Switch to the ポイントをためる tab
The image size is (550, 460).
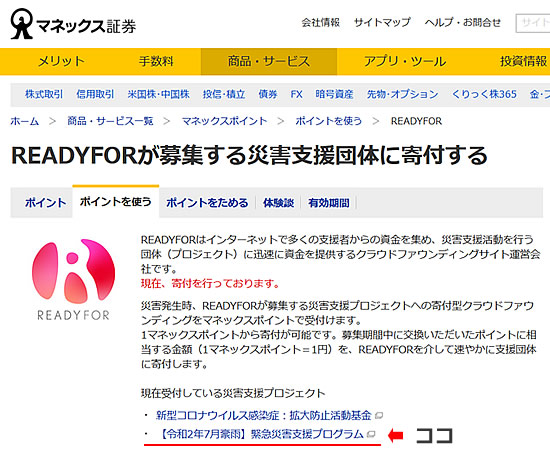click(x=207, y=203)
